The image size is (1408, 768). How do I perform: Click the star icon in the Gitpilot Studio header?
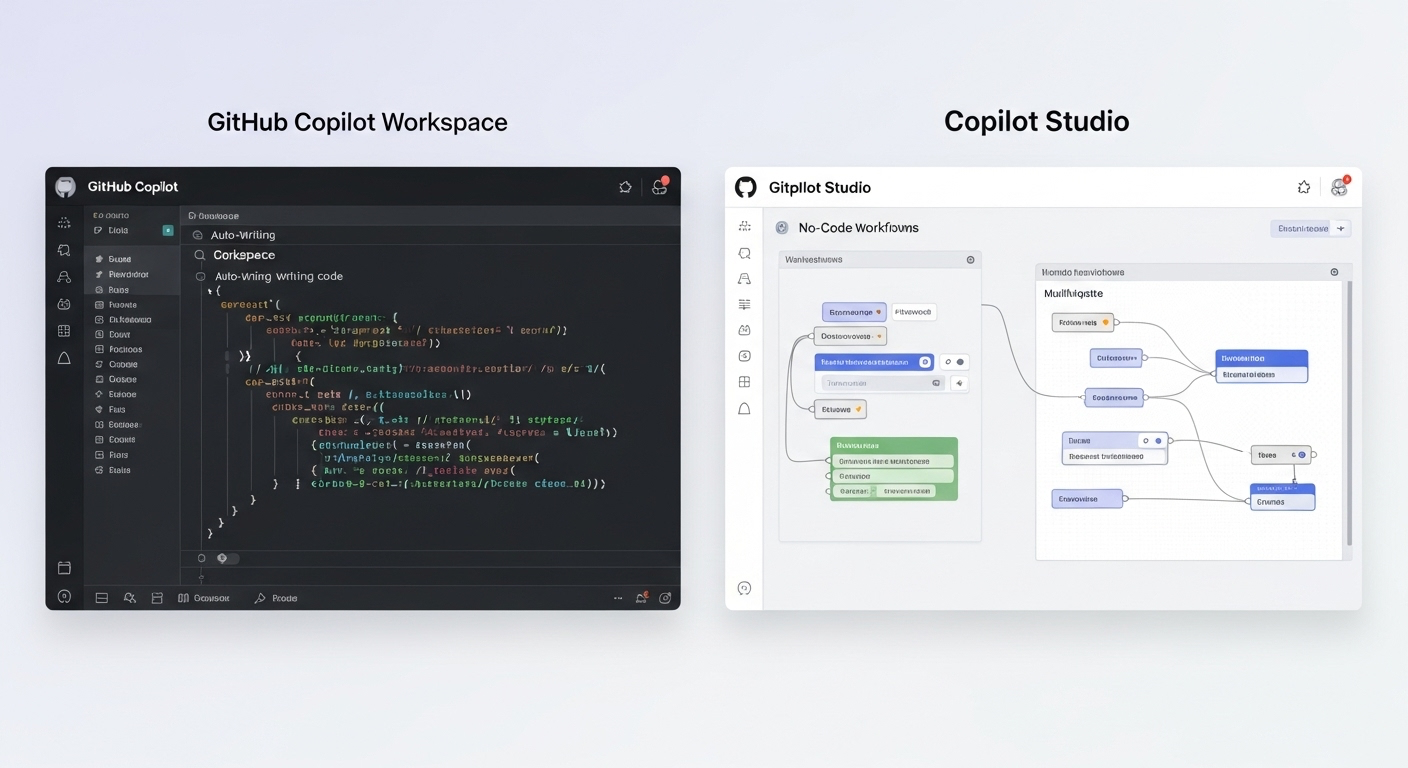click(1304, 187)
